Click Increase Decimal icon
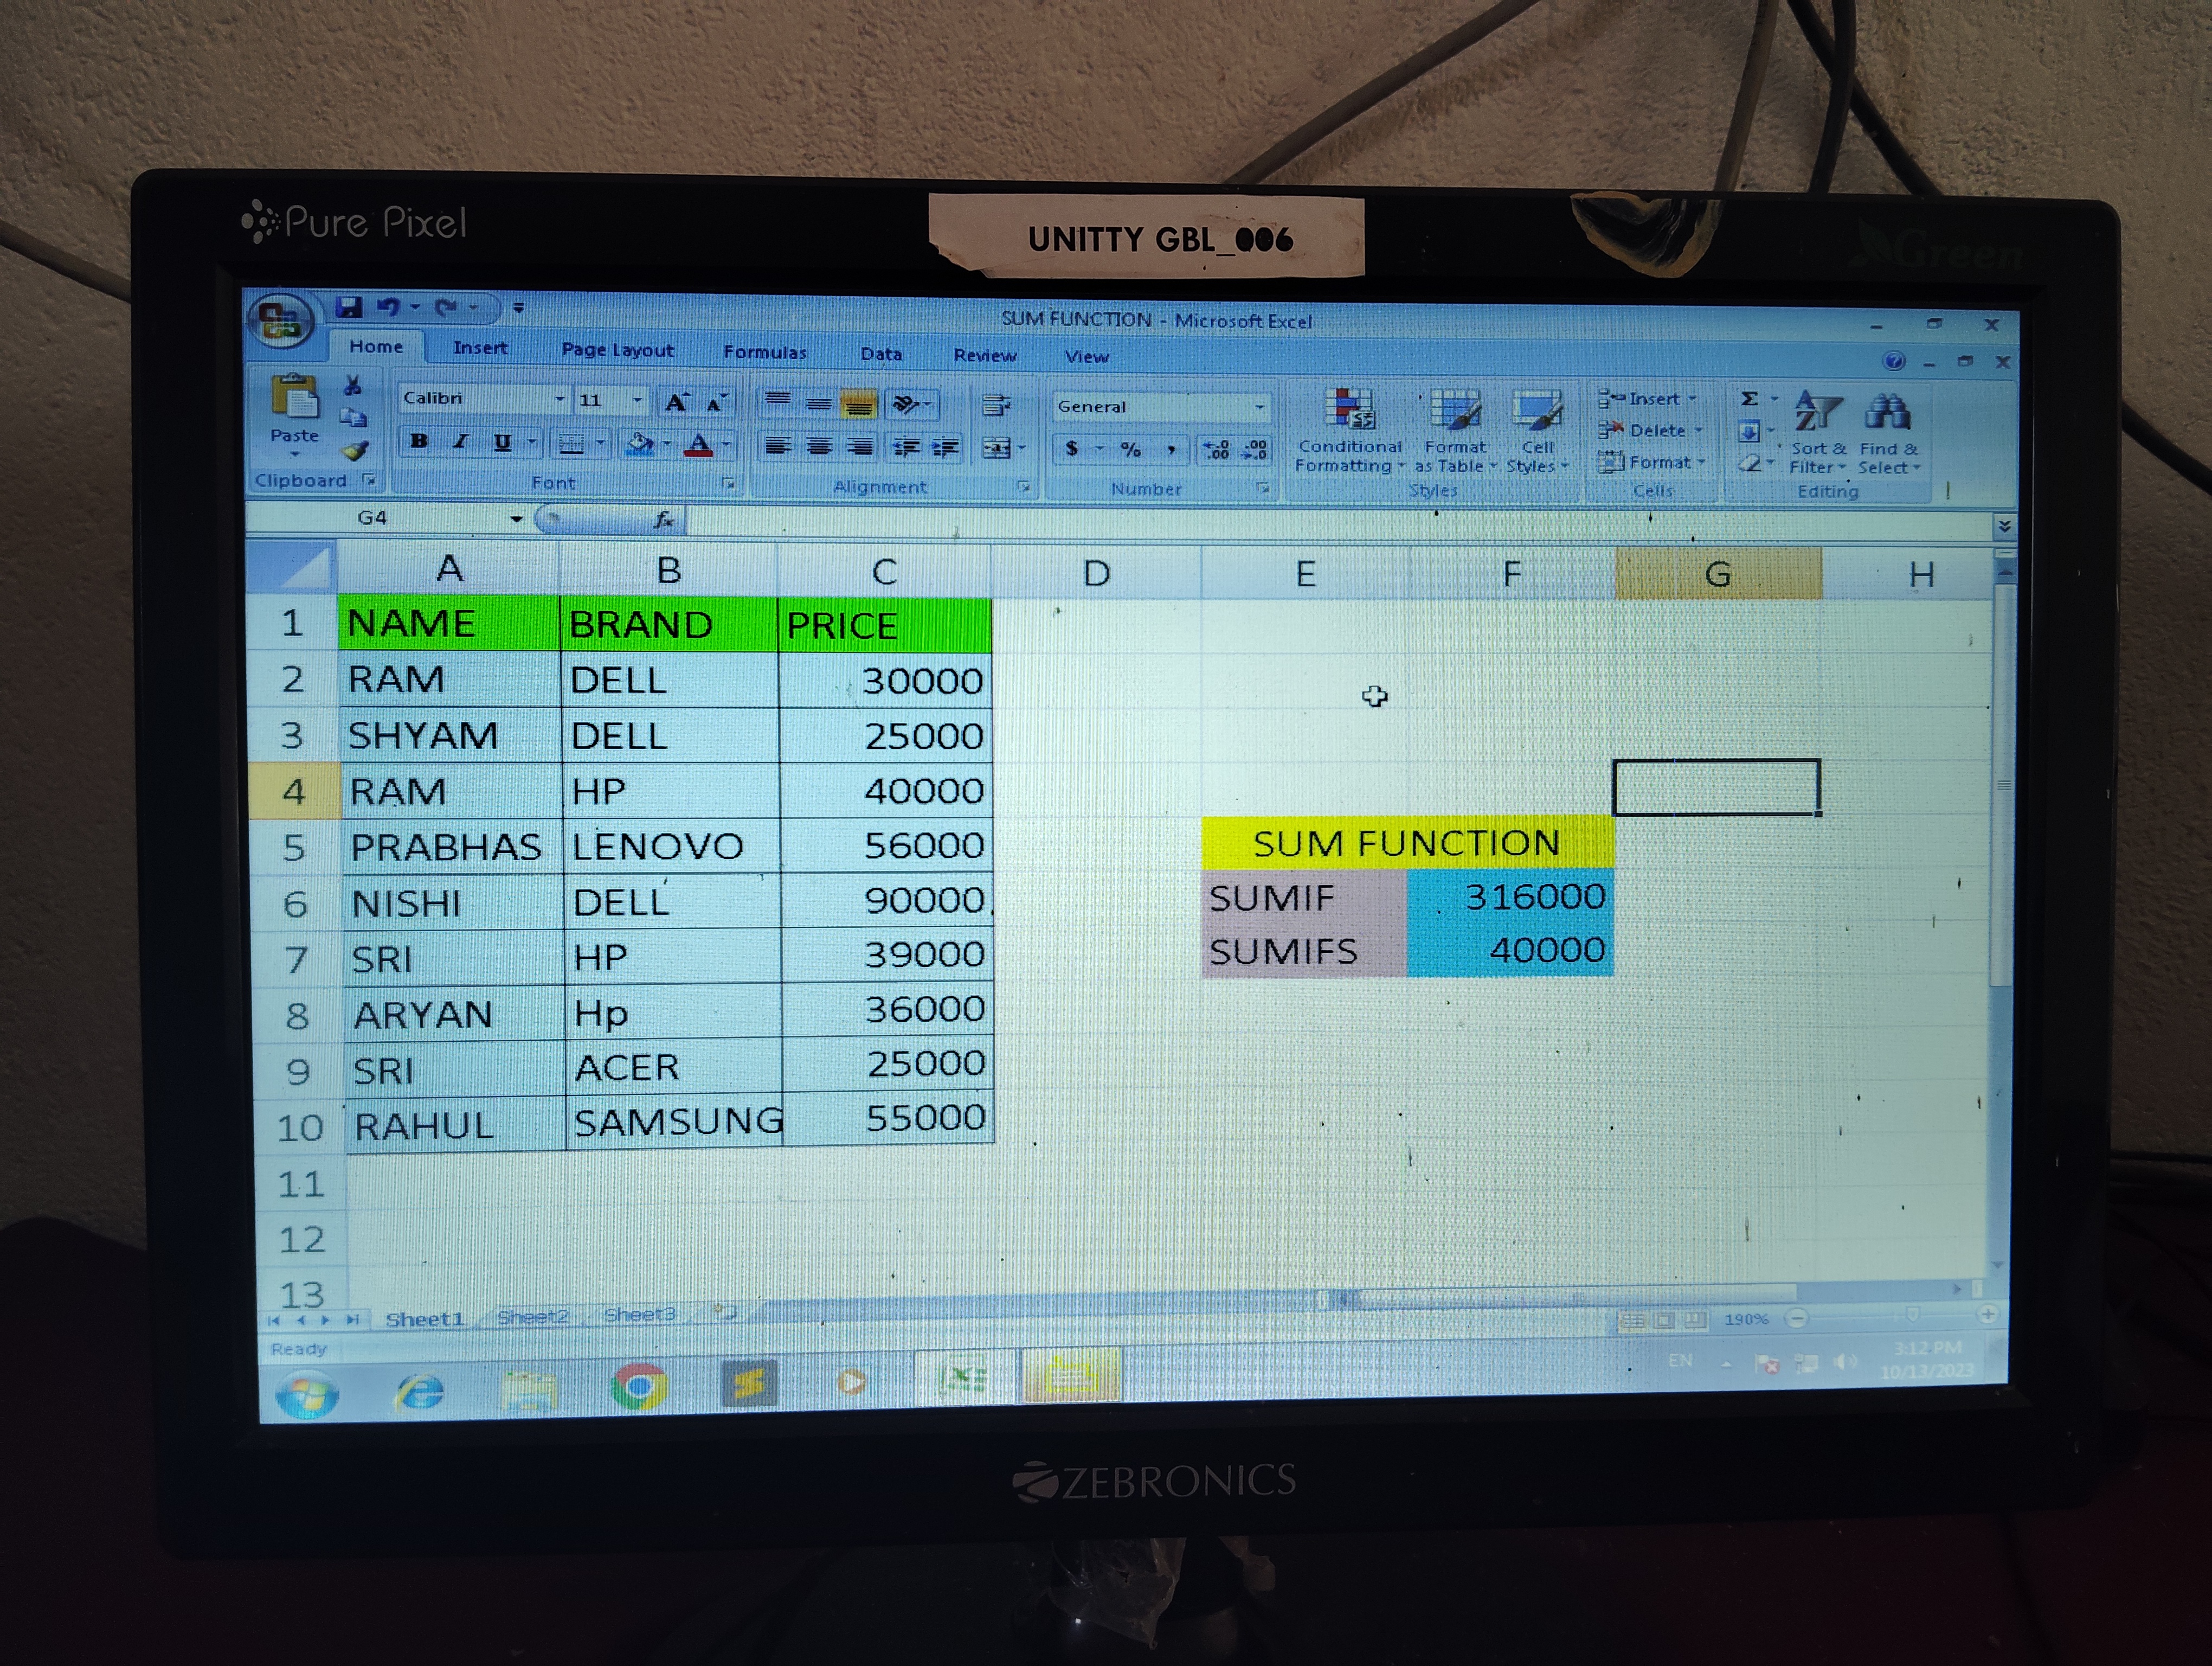2212x1666 pixels. pyautogui.click(x=1216, y=450)
